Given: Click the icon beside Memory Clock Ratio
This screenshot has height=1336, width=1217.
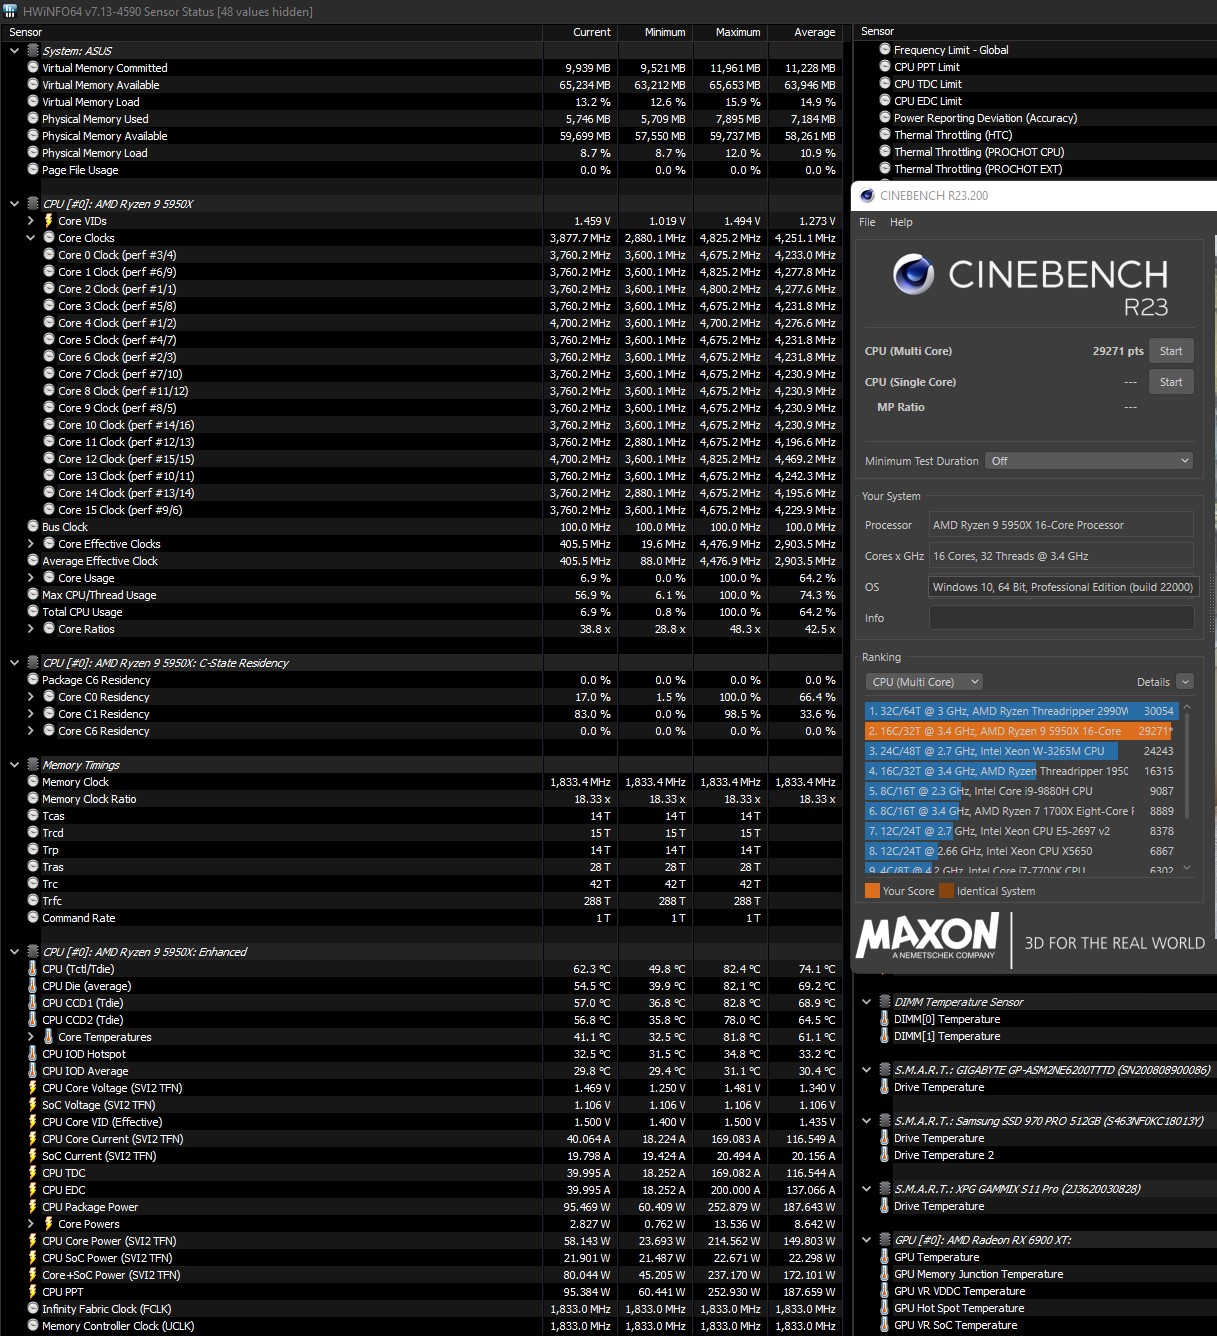Looking at the screenshot, I should 33,799.
